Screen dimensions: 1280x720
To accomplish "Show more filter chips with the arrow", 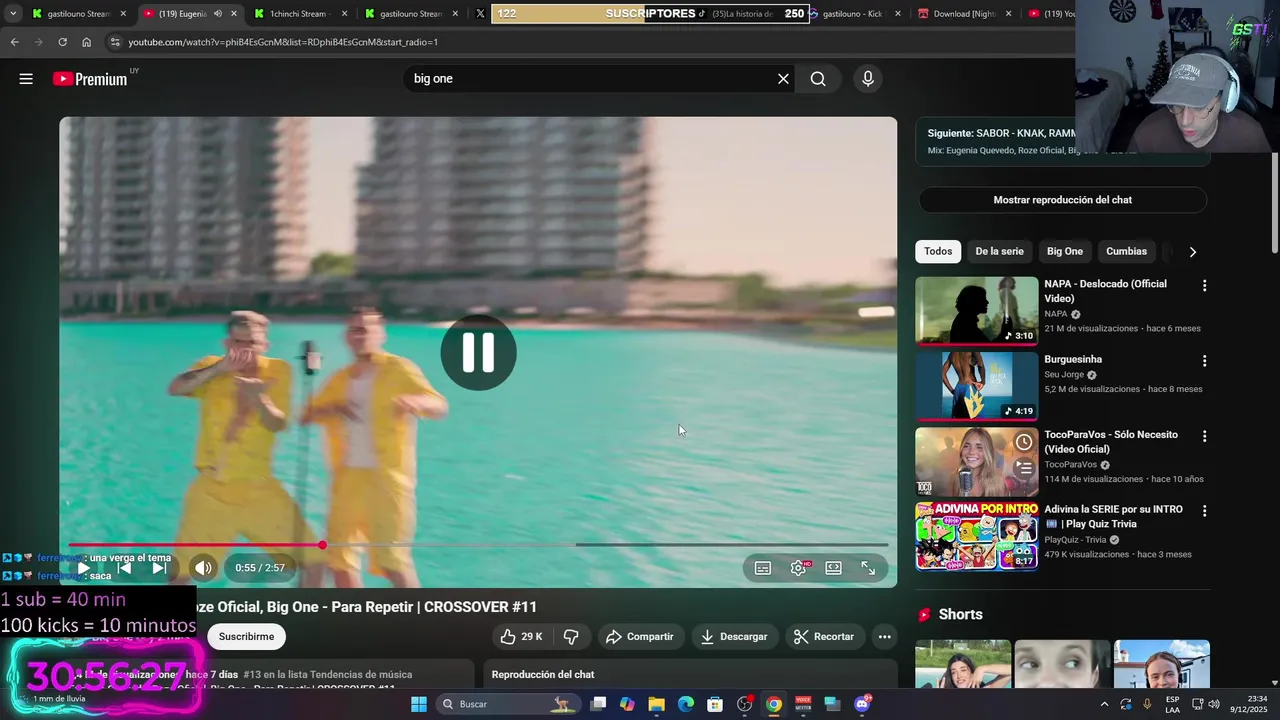I will coord(1192,252).
